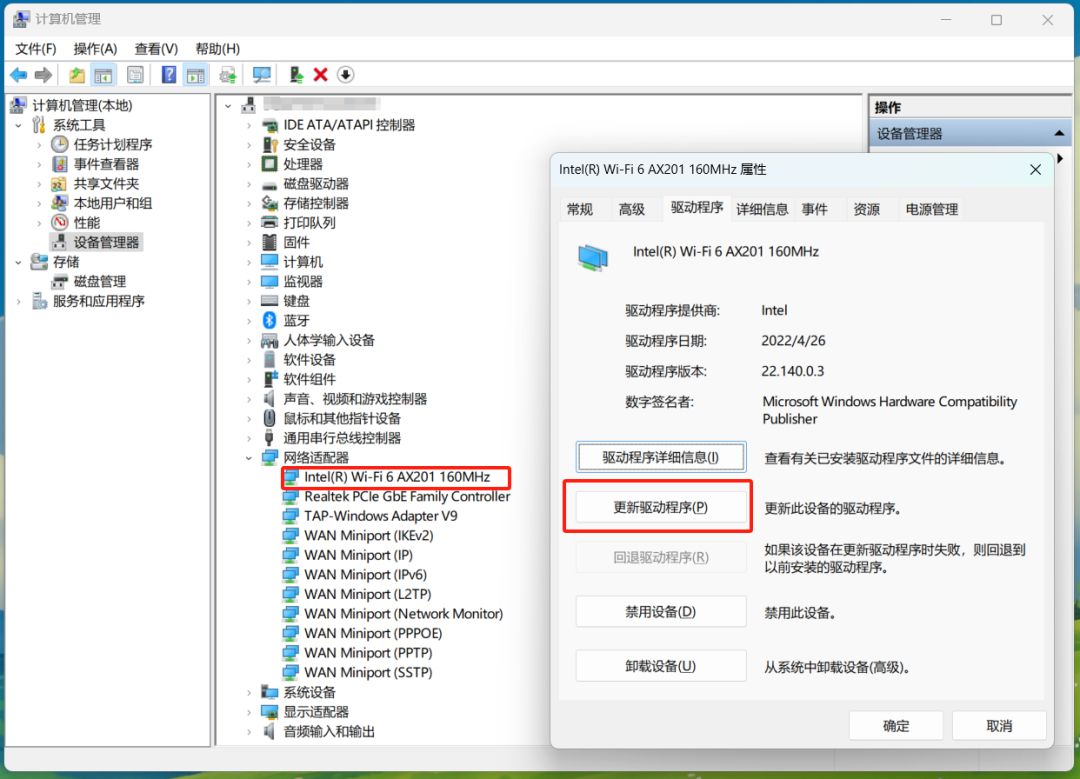The height and width of the screenshot is (779, 1080).
Task: Click the Back arrow toolbar icon
Action: pyautogui.click(x=19, y=74)
